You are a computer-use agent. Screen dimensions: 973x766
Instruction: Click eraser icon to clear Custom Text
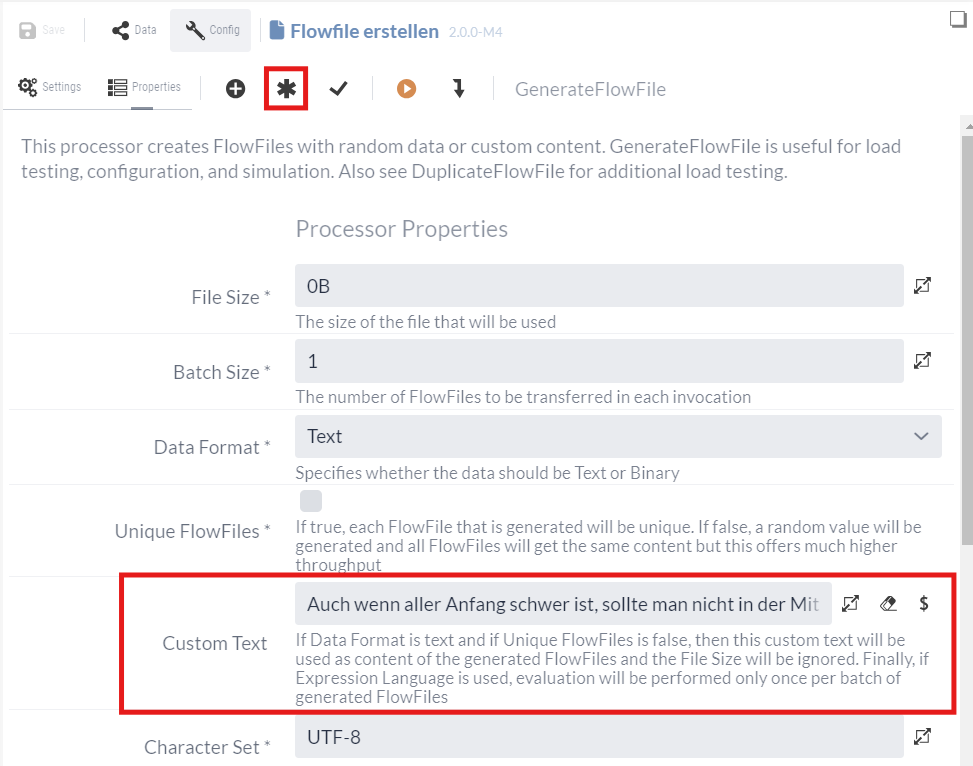[x=887, y=604]
